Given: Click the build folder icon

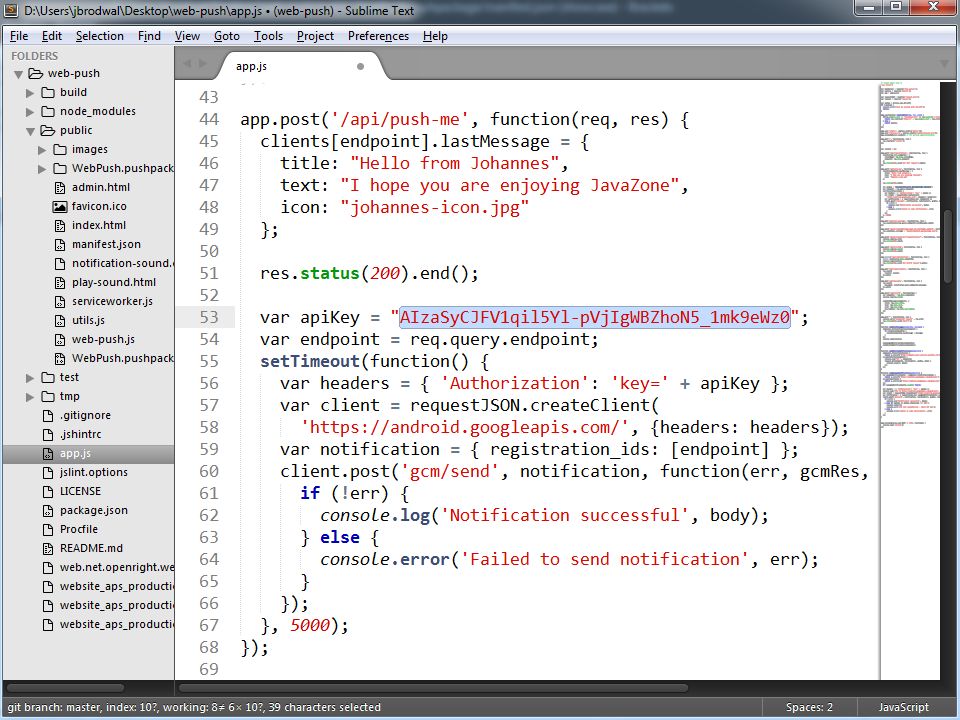Looking at the screenshot, I should [x=48, y=92].
